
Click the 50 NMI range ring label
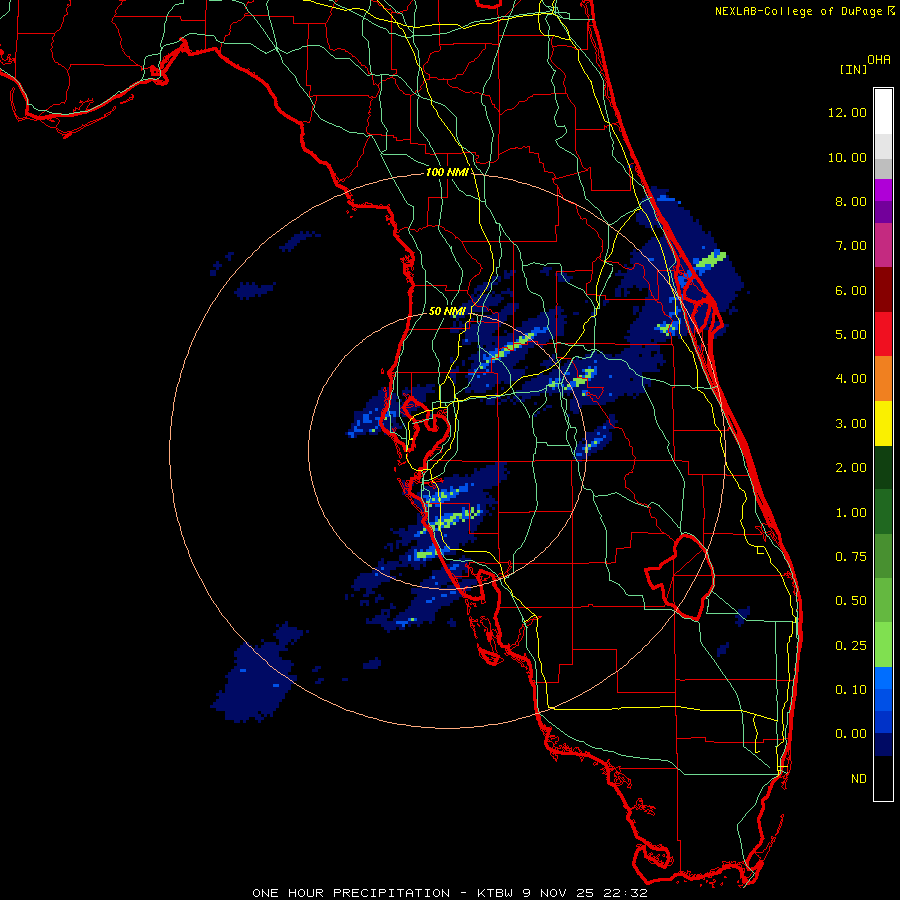click(447, 311)
